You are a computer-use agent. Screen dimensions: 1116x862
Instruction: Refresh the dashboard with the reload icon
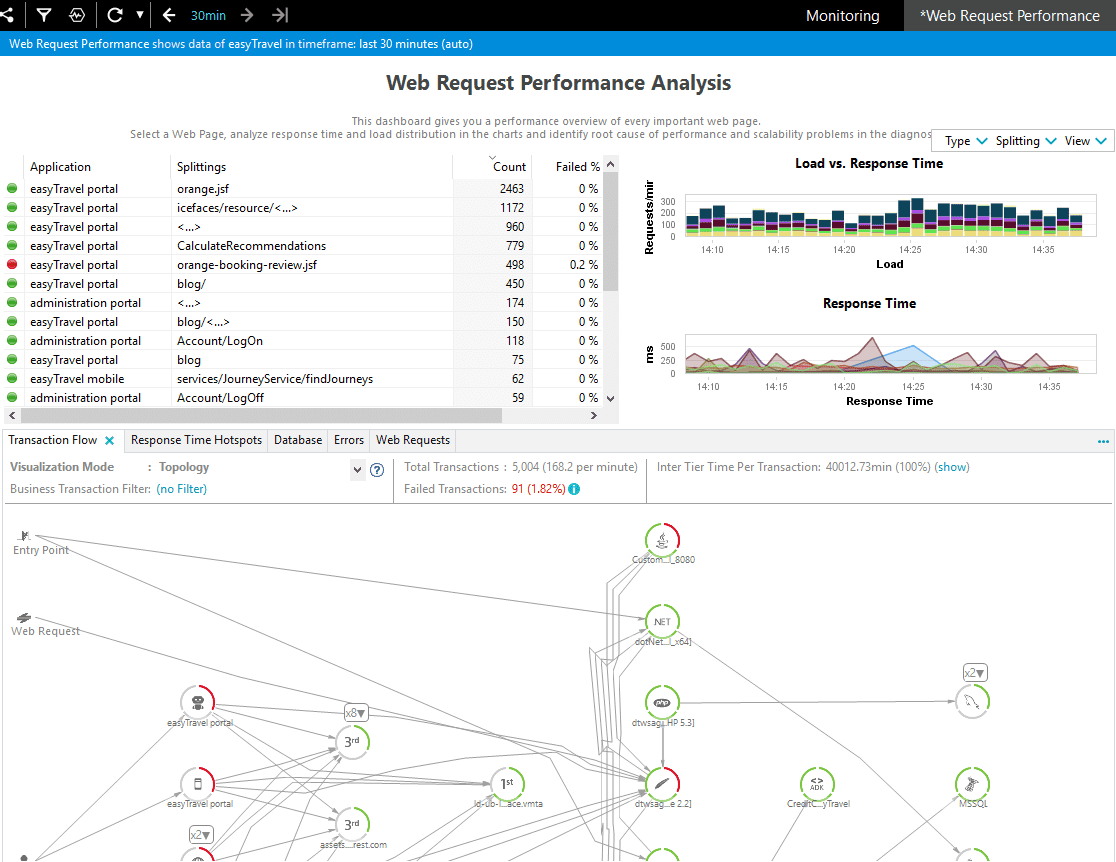[x=115, y=15]
